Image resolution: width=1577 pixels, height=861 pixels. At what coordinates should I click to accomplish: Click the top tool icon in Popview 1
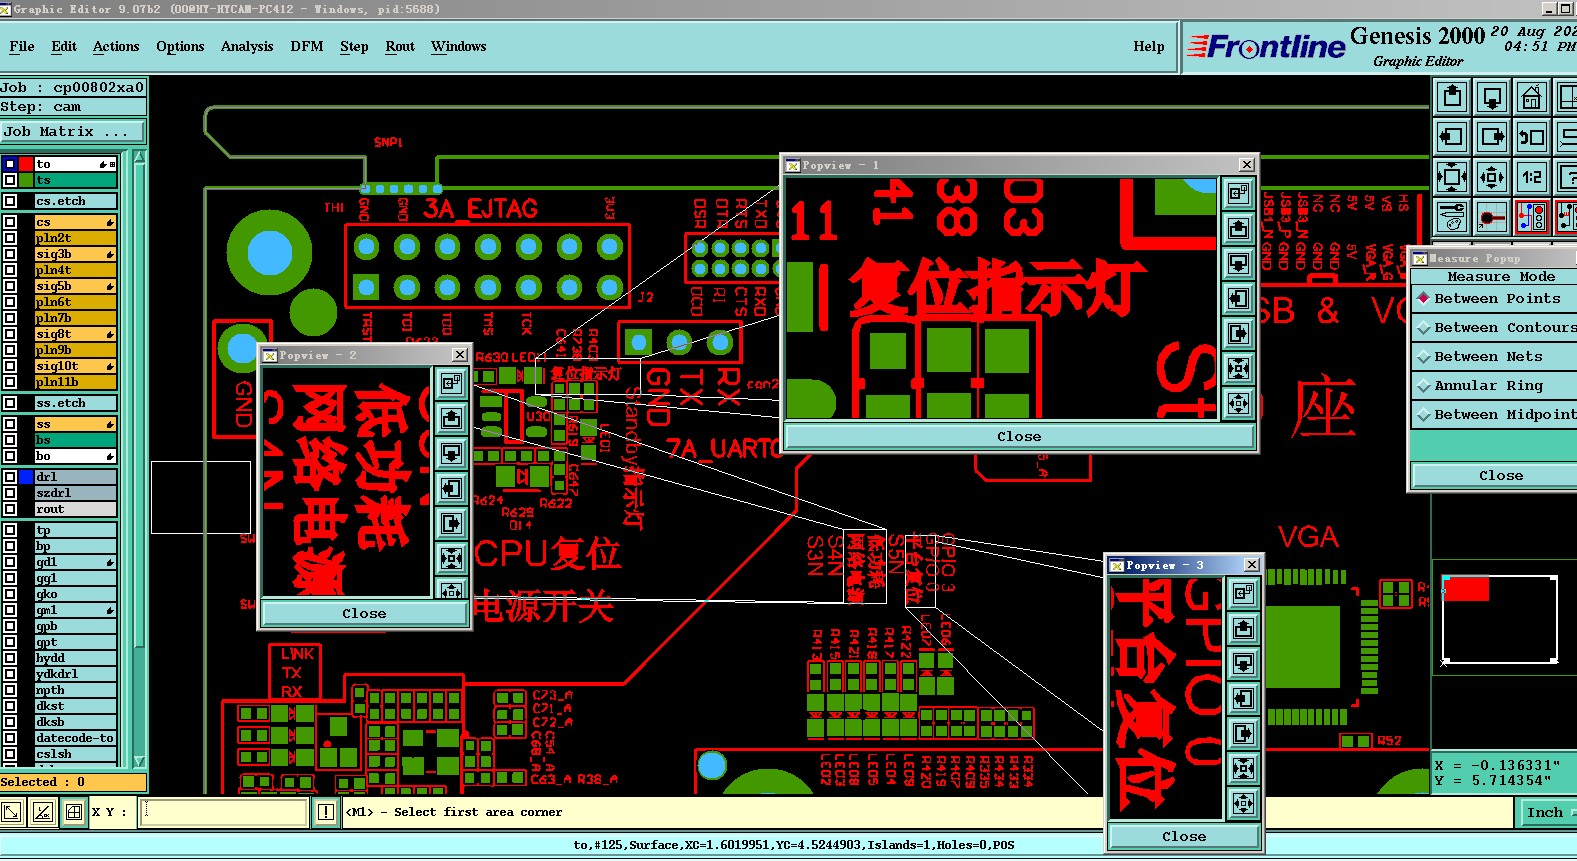[x=1238, y=193]
